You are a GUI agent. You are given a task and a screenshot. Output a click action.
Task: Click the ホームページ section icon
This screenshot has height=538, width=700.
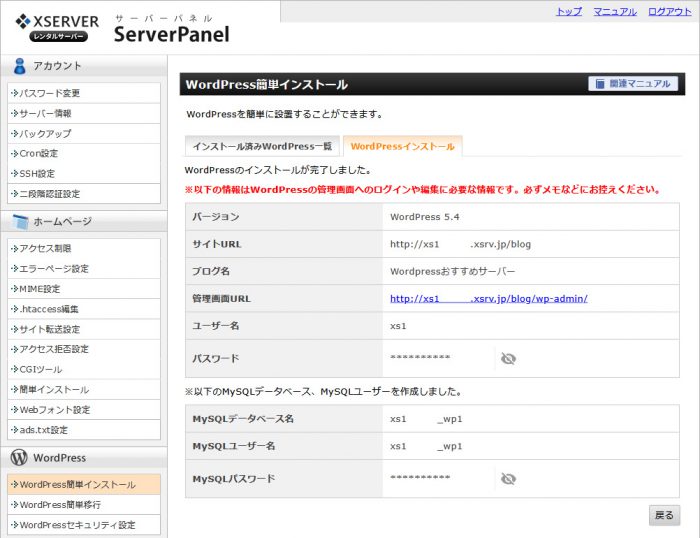[x=21, y=221]
